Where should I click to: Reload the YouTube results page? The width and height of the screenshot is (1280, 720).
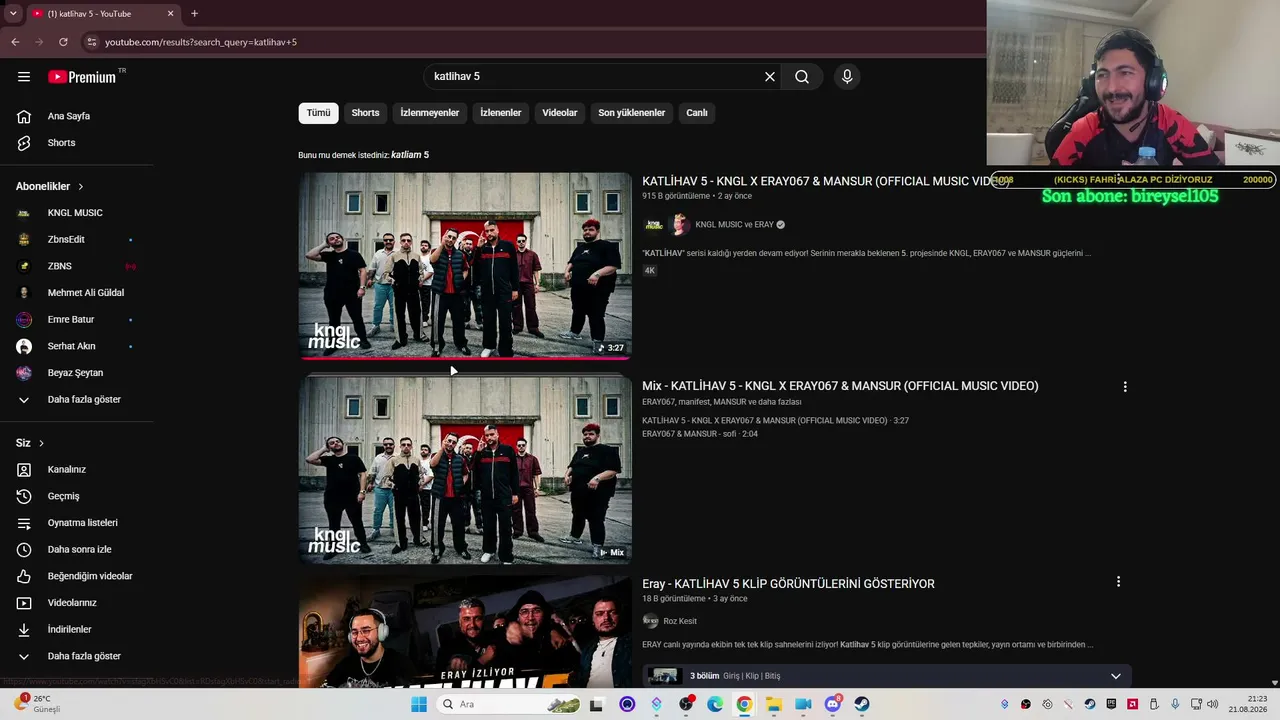tap(63, 42)
